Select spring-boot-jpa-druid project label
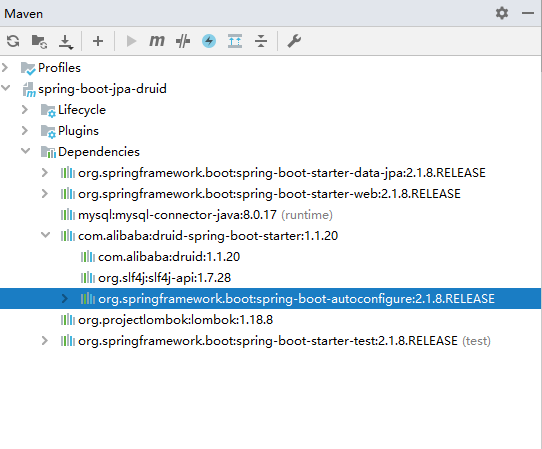The height and width of the screenshot is (449, 542). point(102,89)
